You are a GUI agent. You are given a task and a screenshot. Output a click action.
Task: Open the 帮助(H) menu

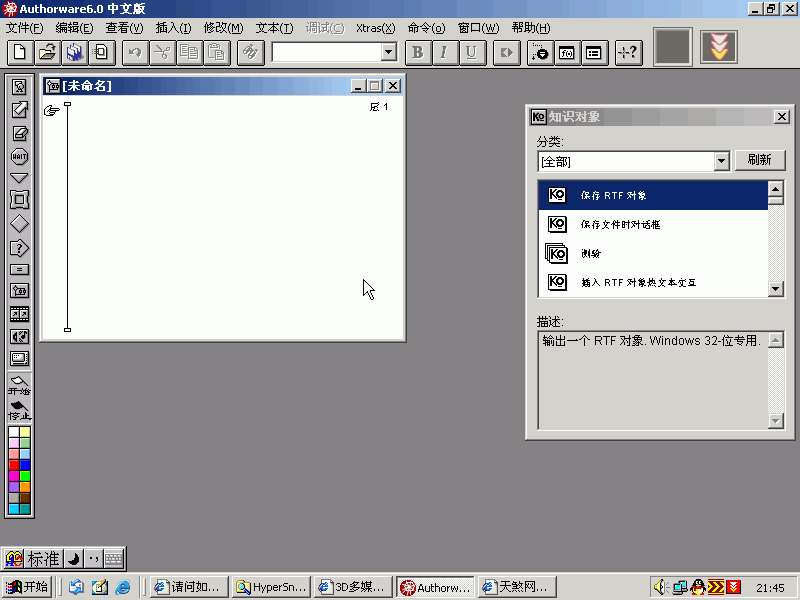pyautogui.click(x=531, y=28)
